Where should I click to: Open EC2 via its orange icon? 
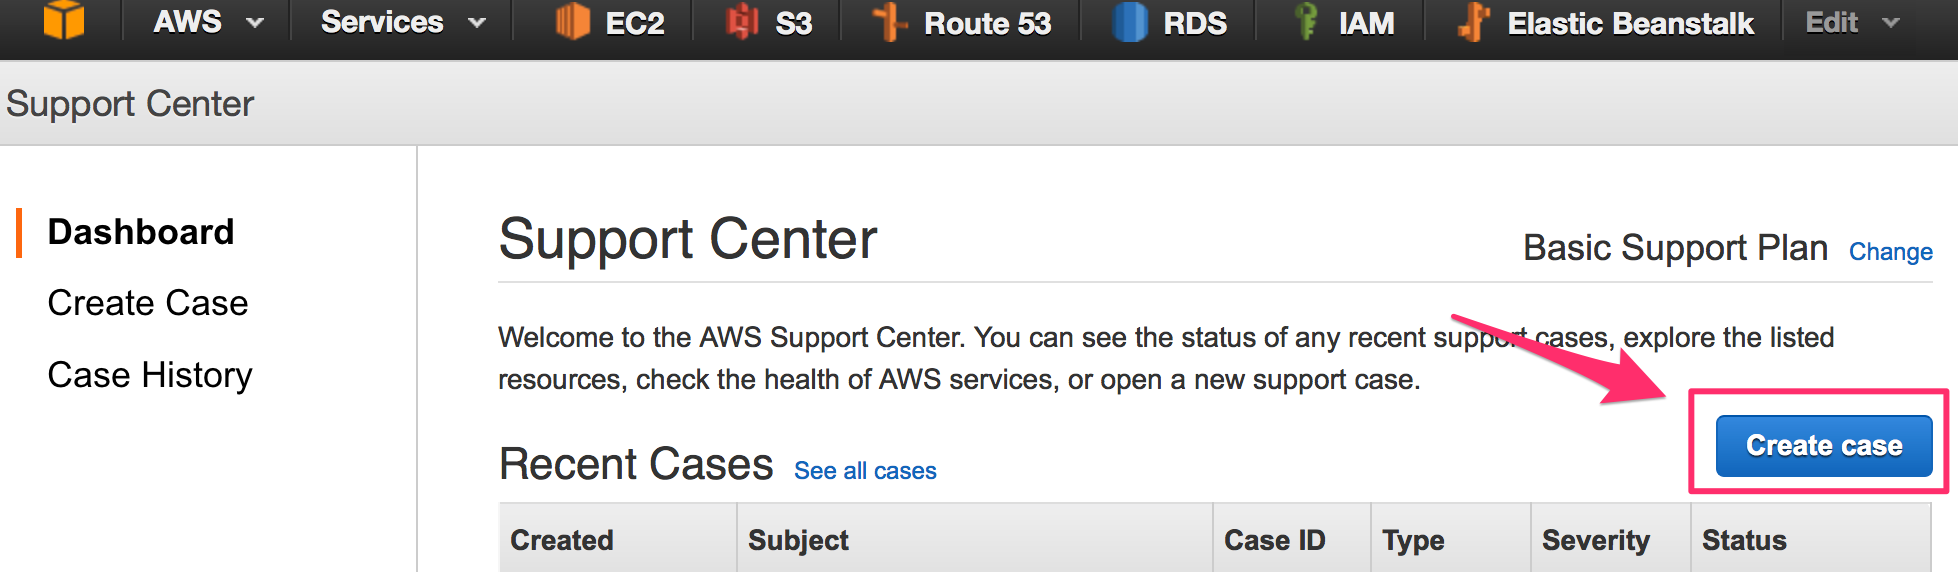572,21
